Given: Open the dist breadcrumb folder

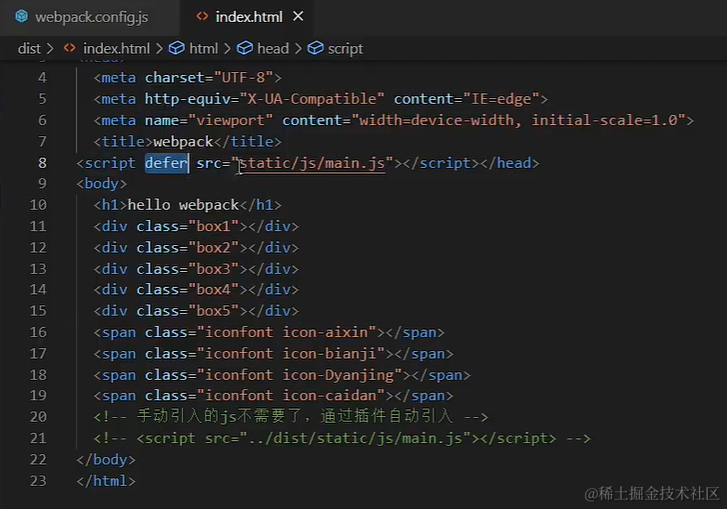Looking at the screenshot, I should coord(29,49).
